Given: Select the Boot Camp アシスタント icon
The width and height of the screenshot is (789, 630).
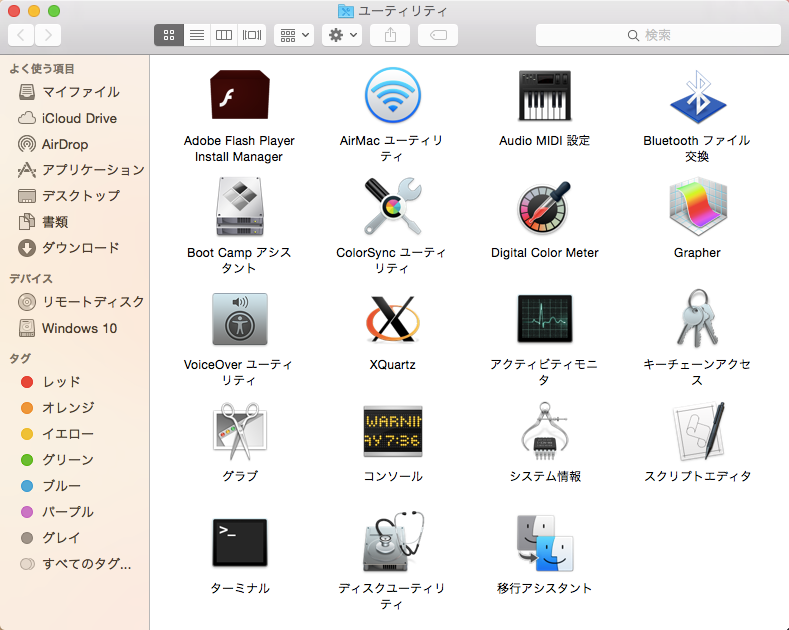Looking at the screenshot, I should point(240,206).
